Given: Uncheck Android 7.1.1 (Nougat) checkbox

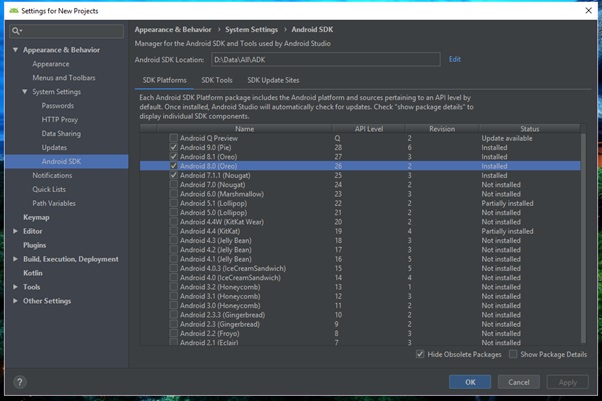Looking at the screenshot, I should [x=174, y=175].
